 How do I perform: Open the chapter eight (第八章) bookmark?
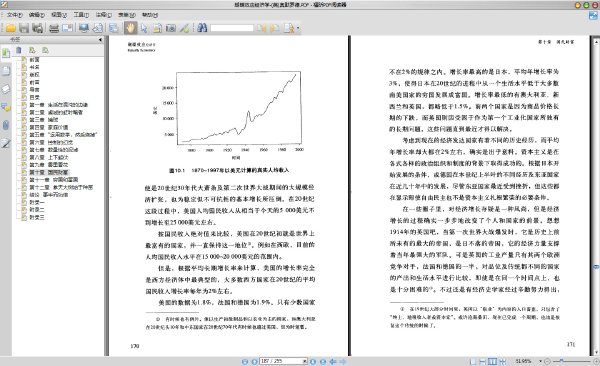pos(49,157)
